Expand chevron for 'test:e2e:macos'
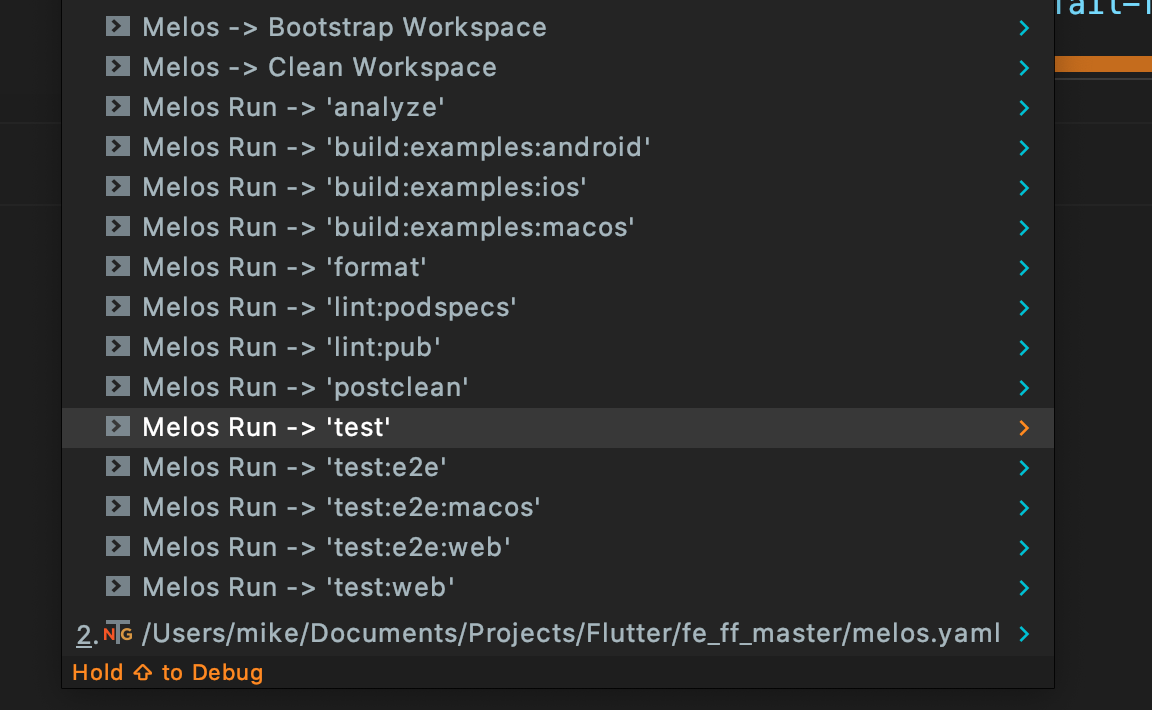This screenshot has height=710, width=1152. (x=1024, y=508)
